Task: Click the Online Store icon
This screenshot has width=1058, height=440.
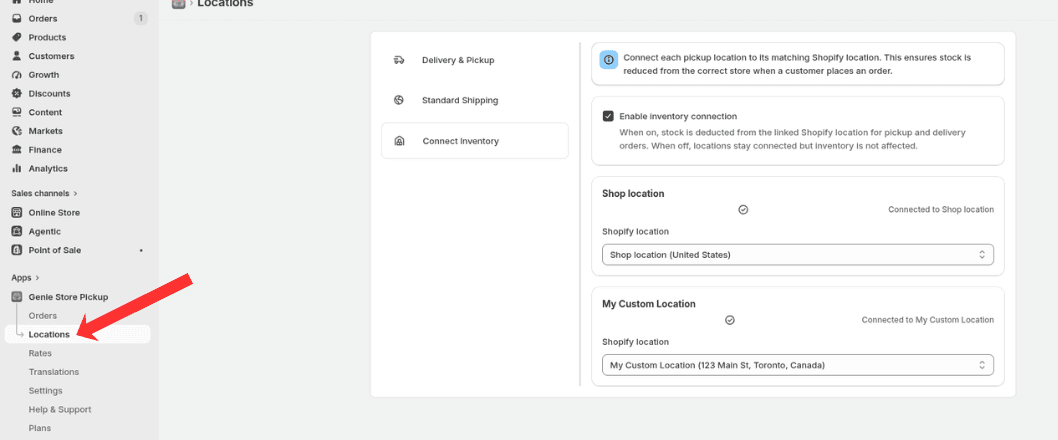Action: (x=17, y=213)
